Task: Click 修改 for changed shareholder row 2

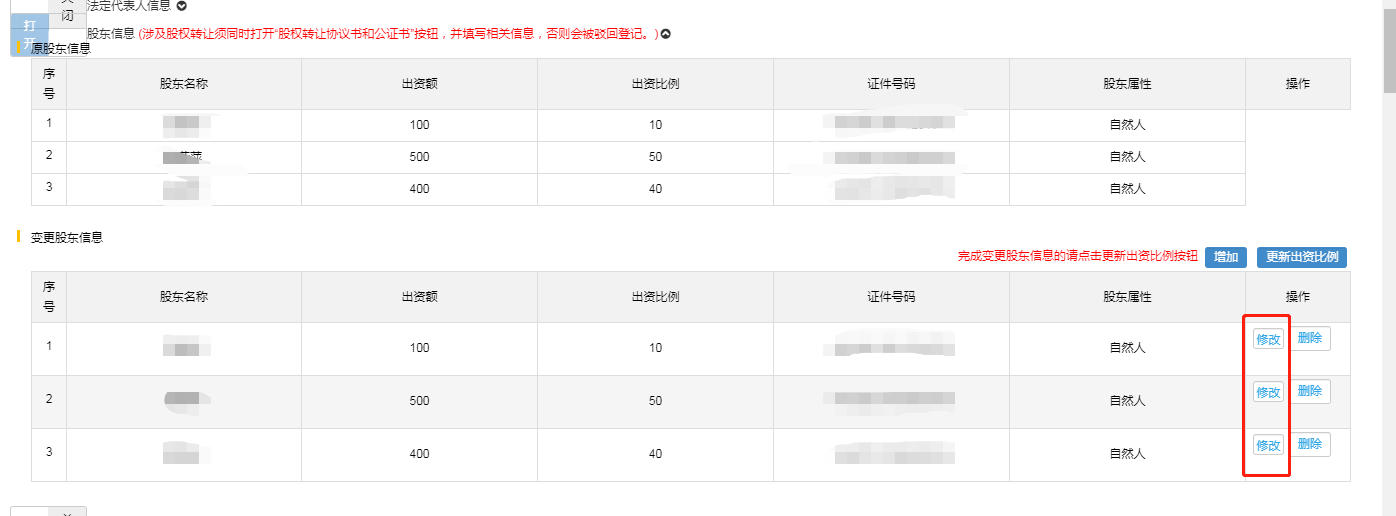Action: 1268,392
